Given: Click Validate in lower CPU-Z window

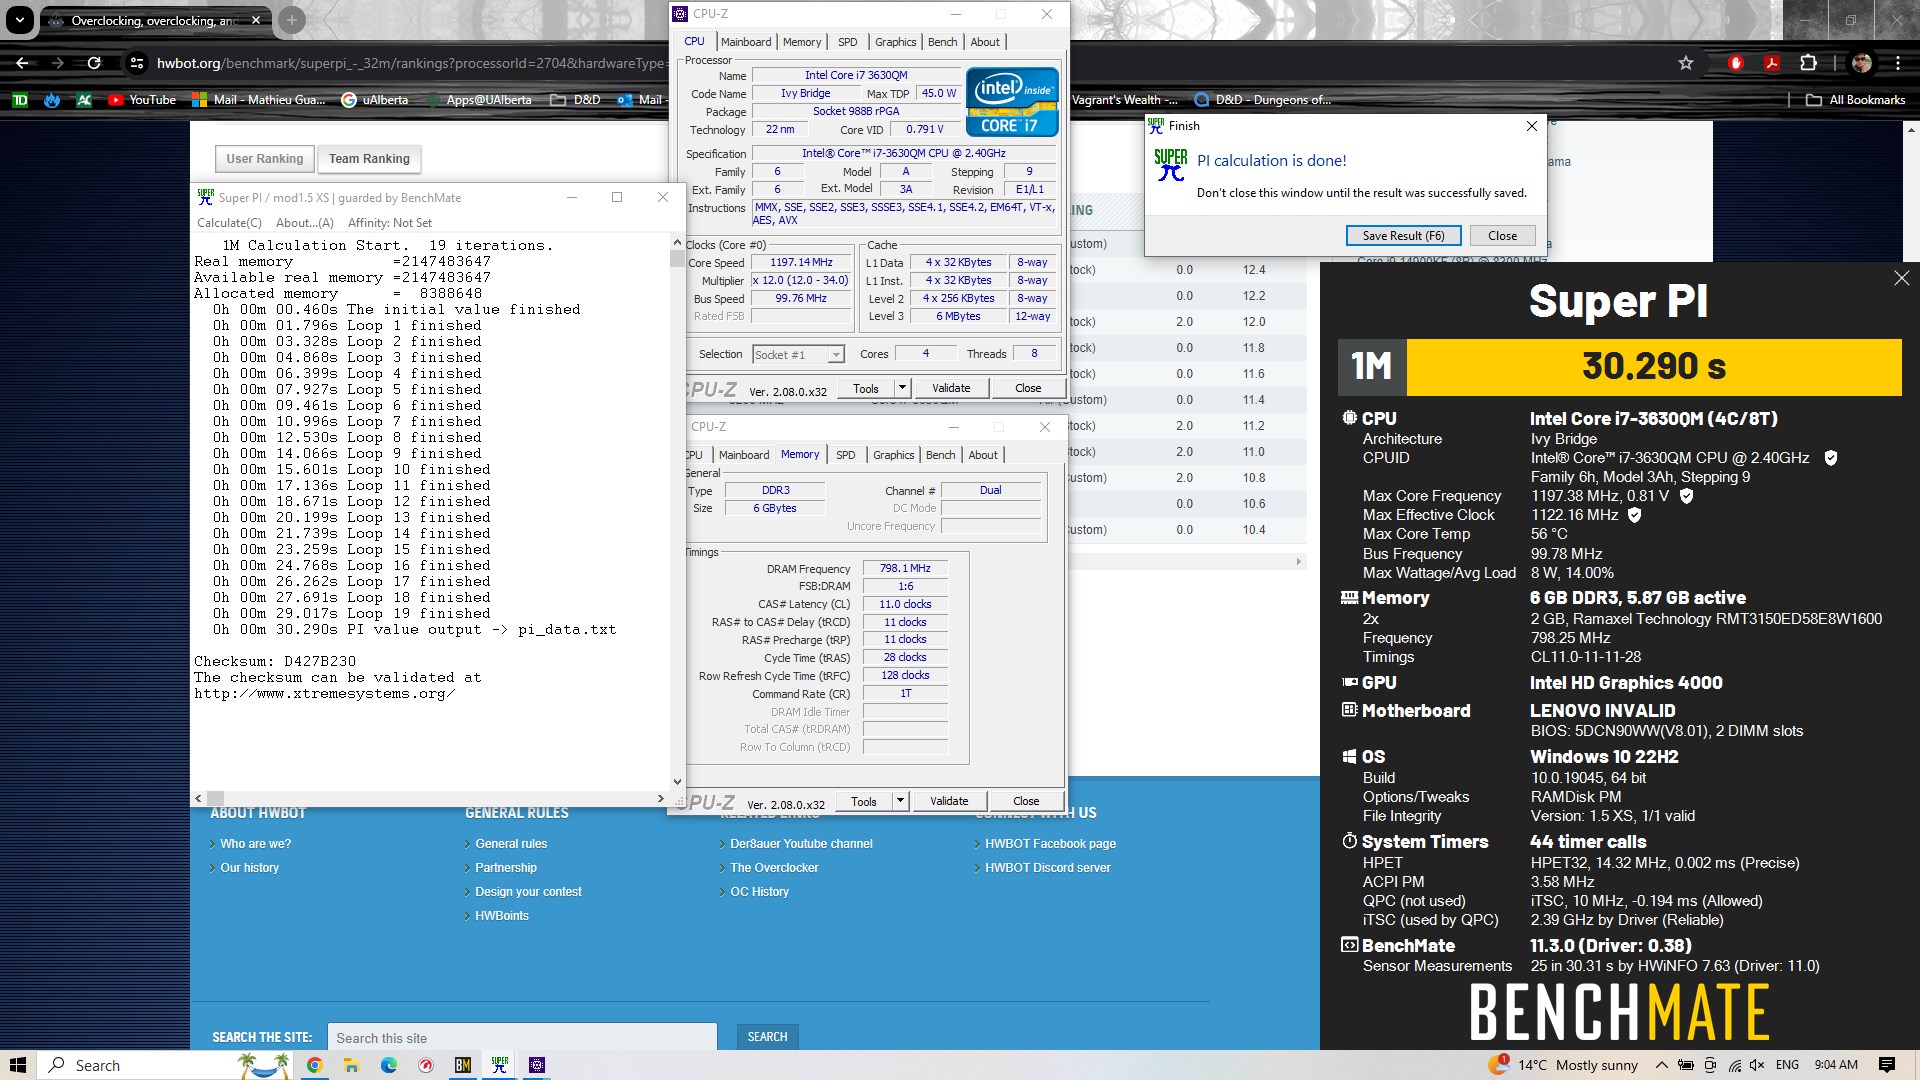Looking at the screenshot, I should pos(949,801).
